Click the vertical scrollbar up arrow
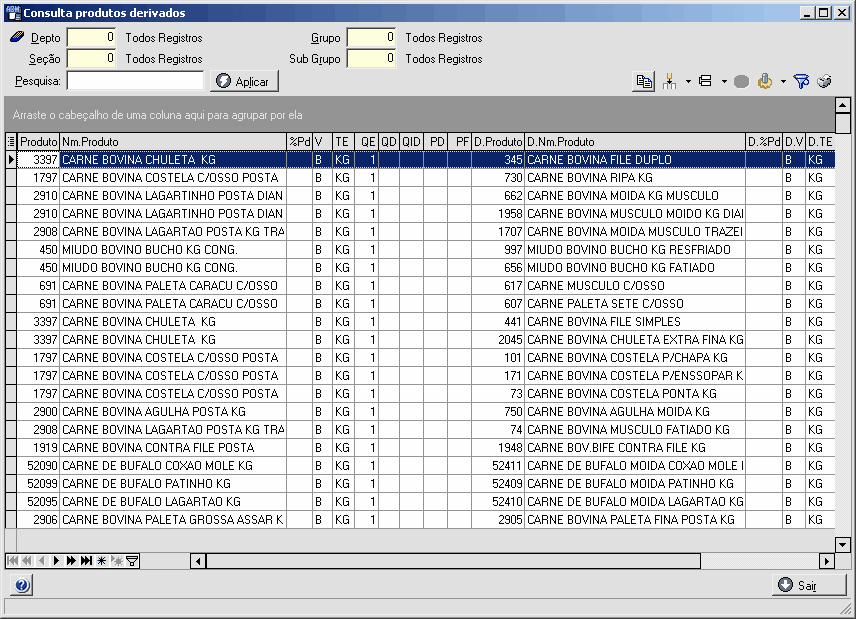Screen dimensions: 856x619 pos(842,105)
